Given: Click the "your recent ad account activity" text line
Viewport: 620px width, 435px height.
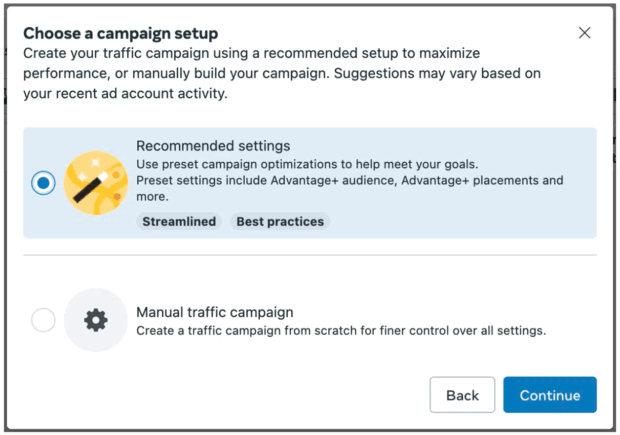Looking at the screenshot, I should pyautogui.click(x=125, y=94).
